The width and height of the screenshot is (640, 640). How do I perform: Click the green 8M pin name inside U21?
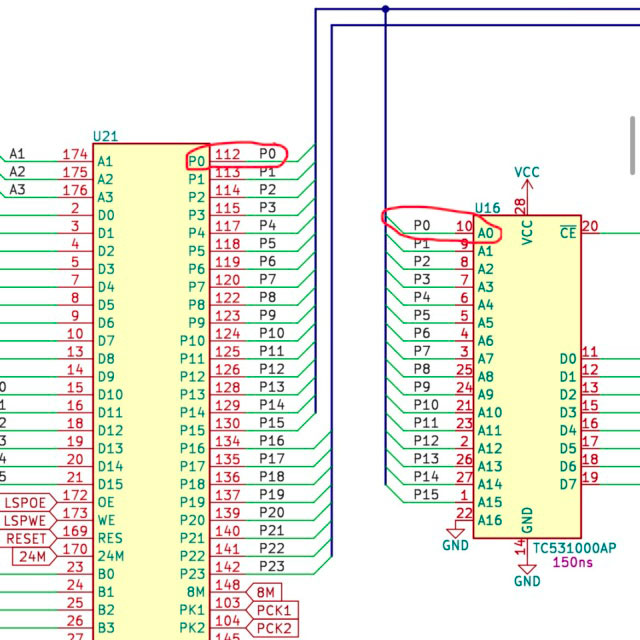pos(196,592)
